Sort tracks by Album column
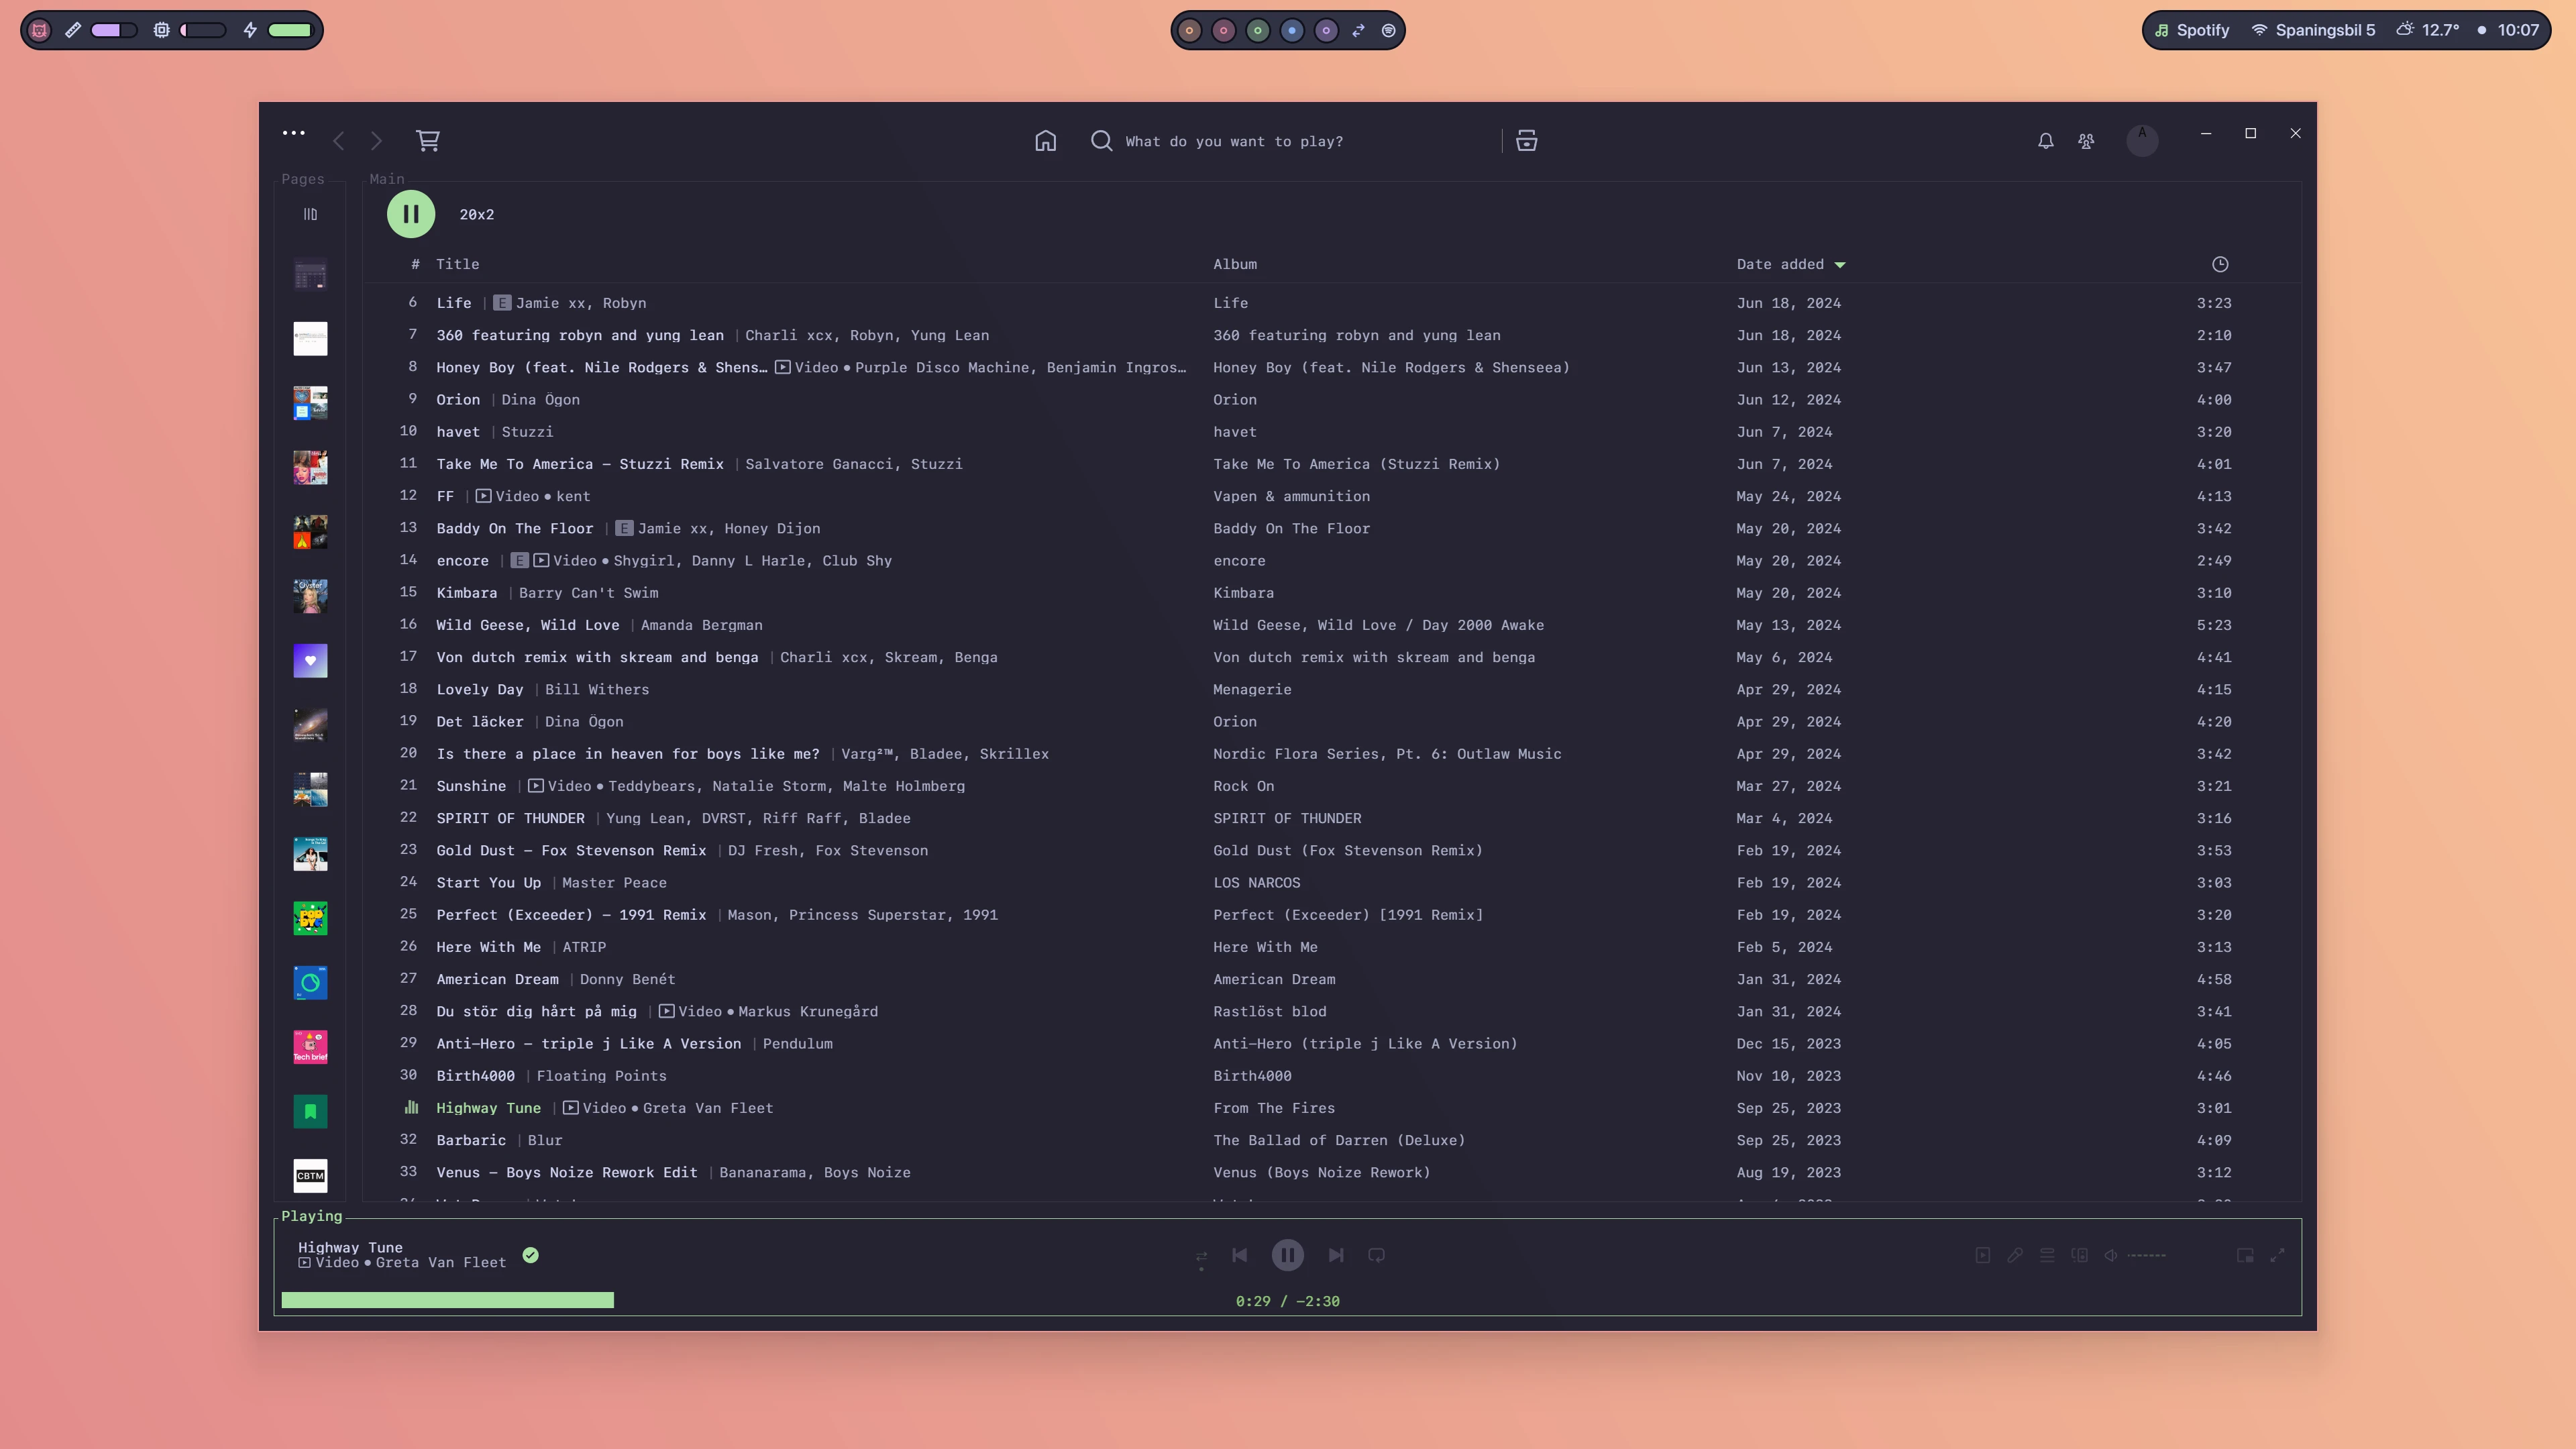Image resolution: width=2576 pixels, height=1449 pixels. pyautogui.click(x=1235, y=264)
